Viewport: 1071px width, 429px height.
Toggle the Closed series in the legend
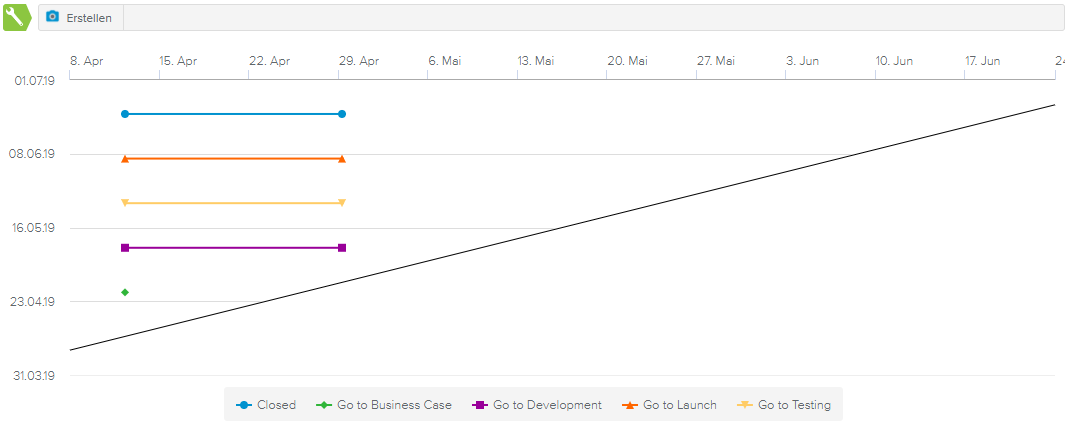point(266,405)
